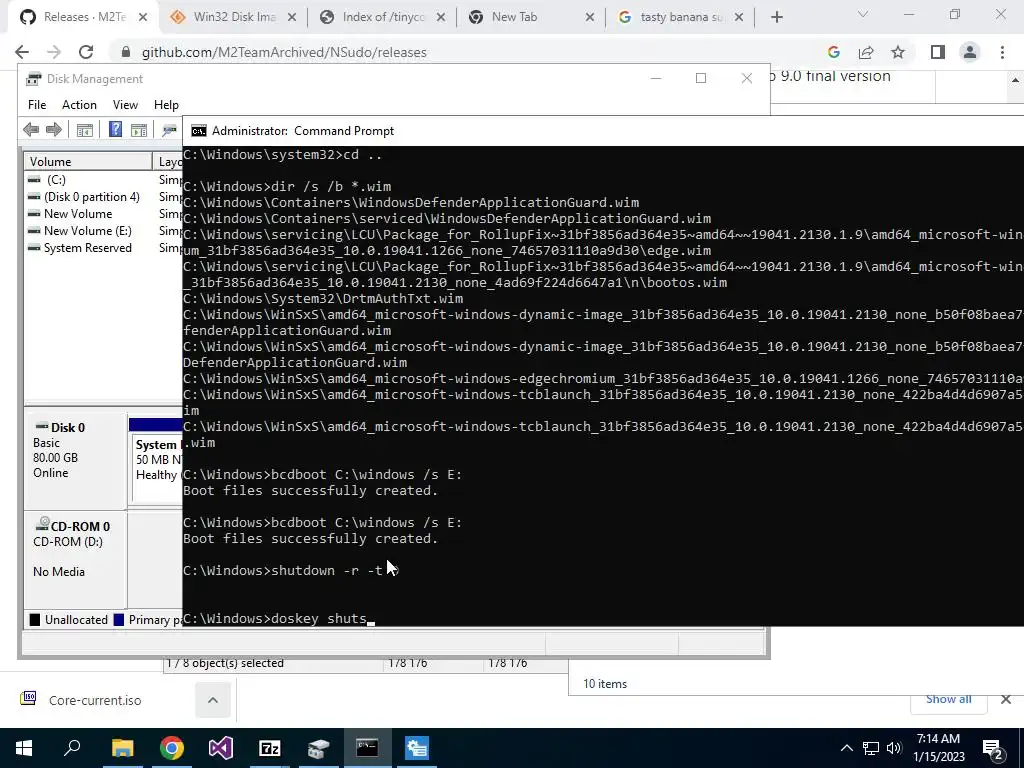
Task: Open a new browser tab with plus
Action: point(776,18)
